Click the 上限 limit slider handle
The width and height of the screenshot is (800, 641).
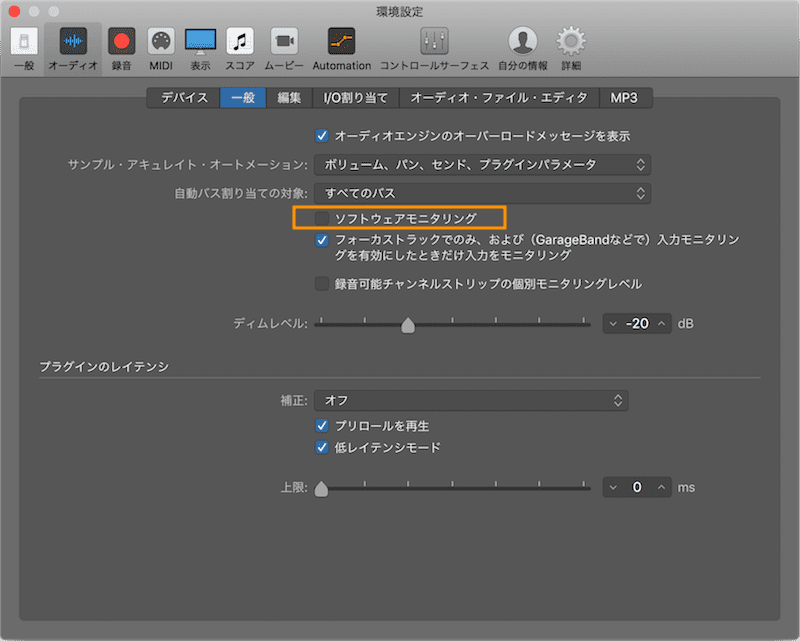click(321, 488)
